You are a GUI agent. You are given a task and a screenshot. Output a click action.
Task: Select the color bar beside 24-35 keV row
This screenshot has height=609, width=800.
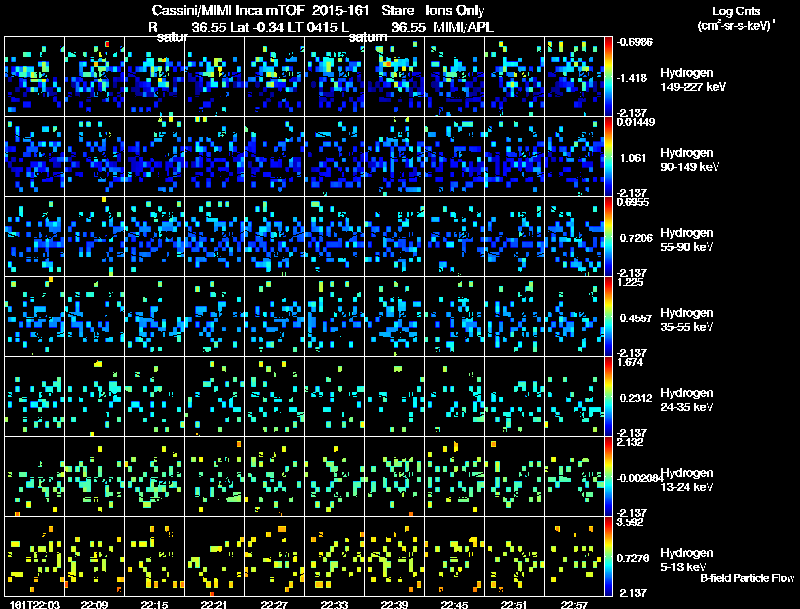point(608,397)
